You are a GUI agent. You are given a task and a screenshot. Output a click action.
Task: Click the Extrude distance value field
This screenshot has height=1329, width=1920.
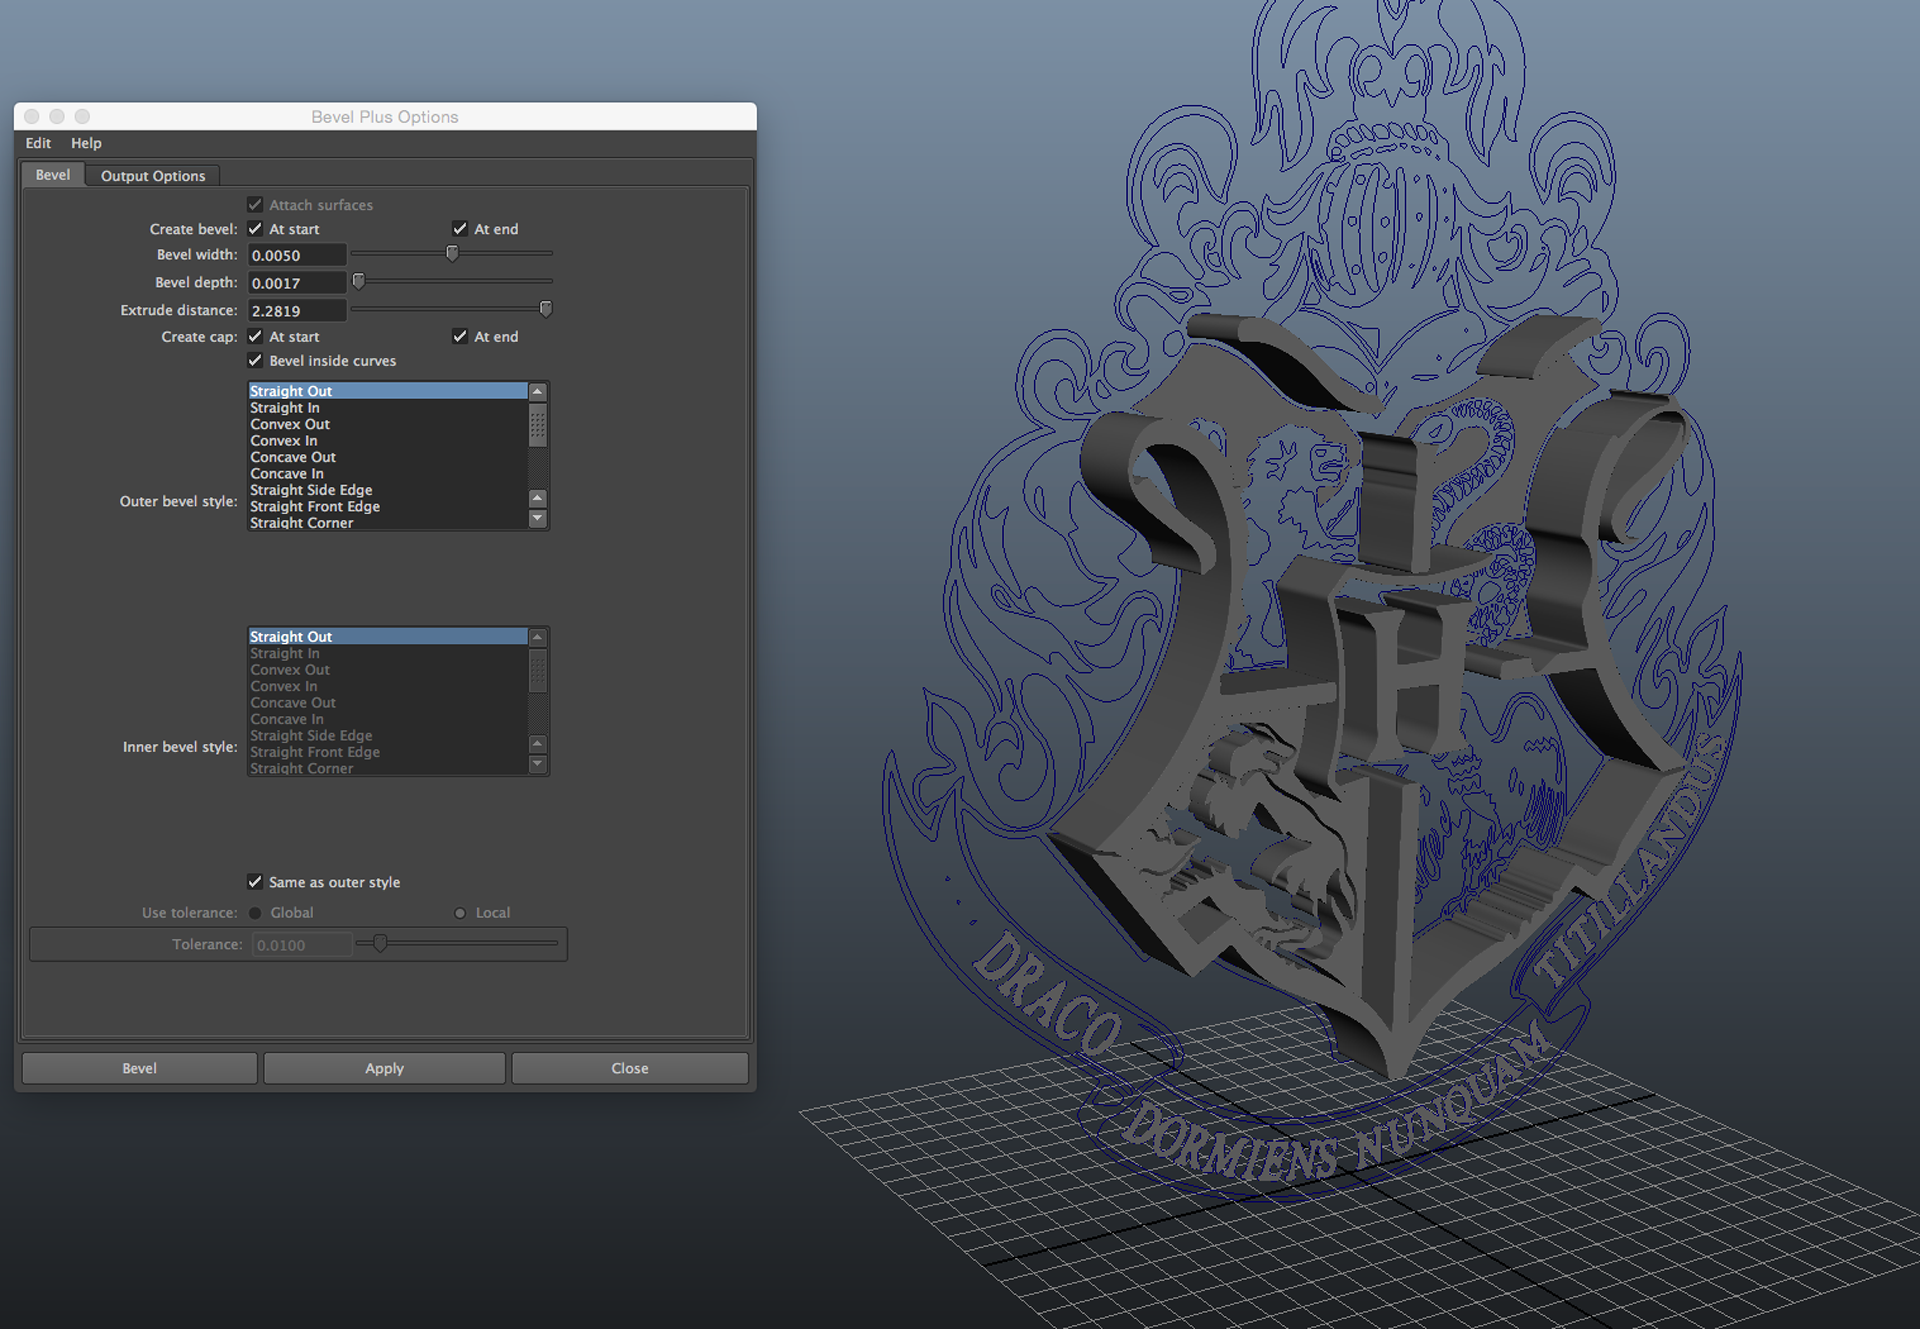[x=296, y=311]
